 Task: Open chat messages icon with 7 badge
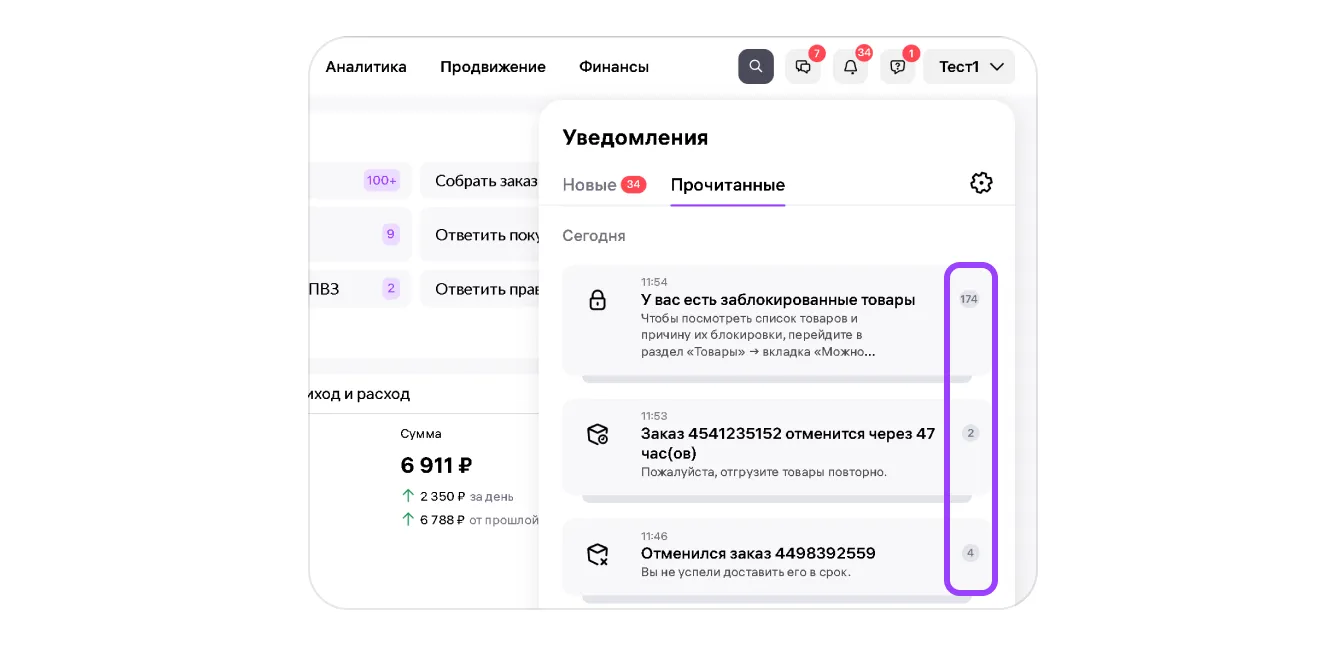[x=803, y=67]
